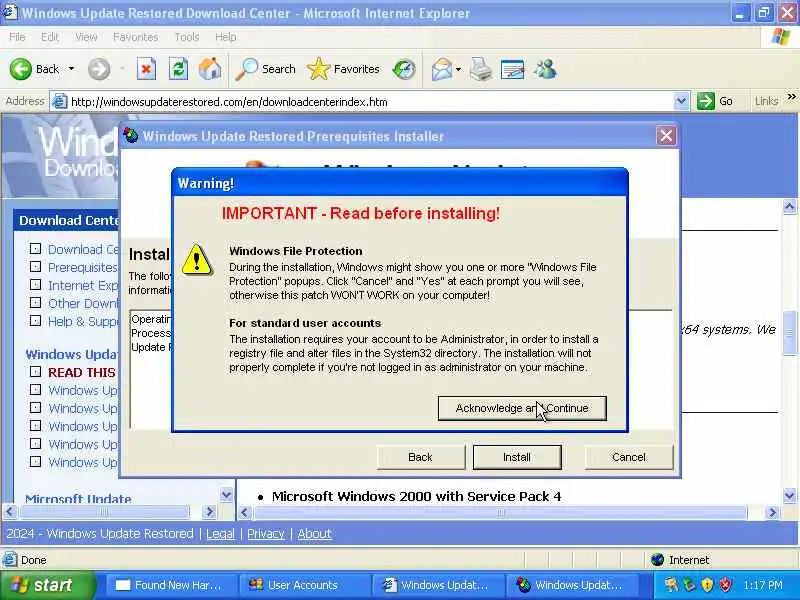
Task: Open the Edit menu
Action: click(49, 37)
